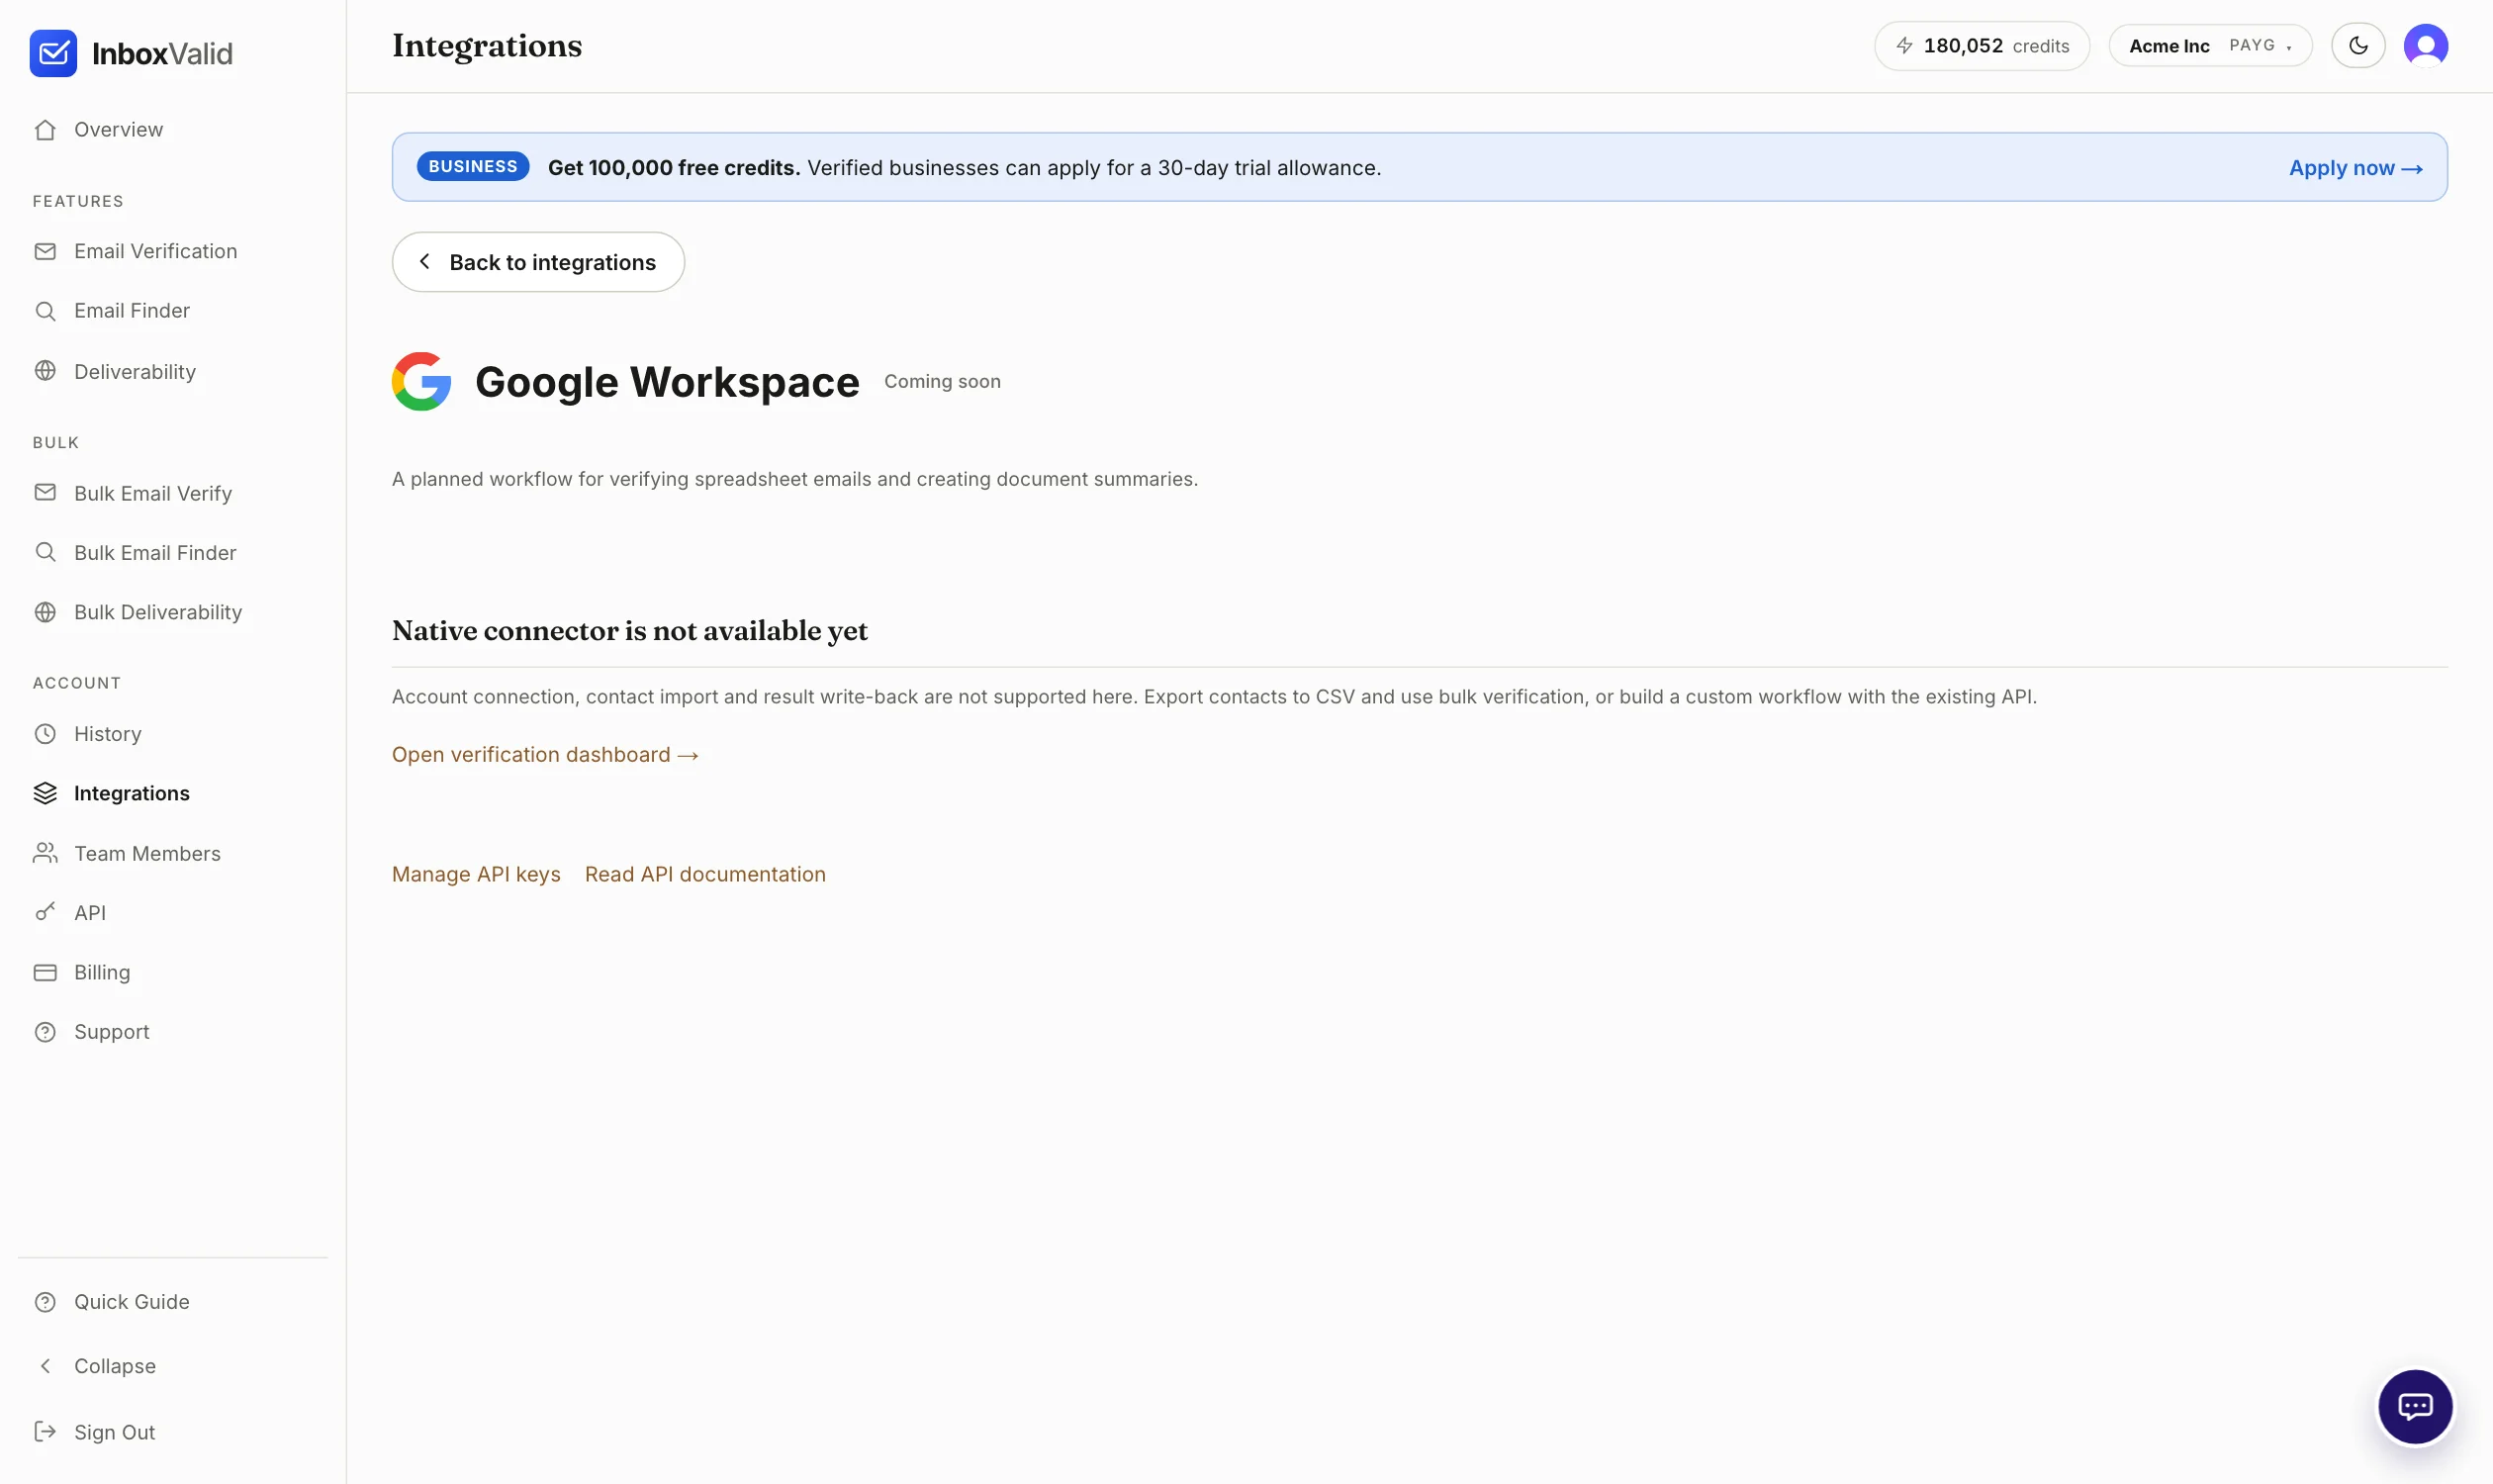Open Bulk Email Verify
2493x1484 pixels.
(152, 493)
